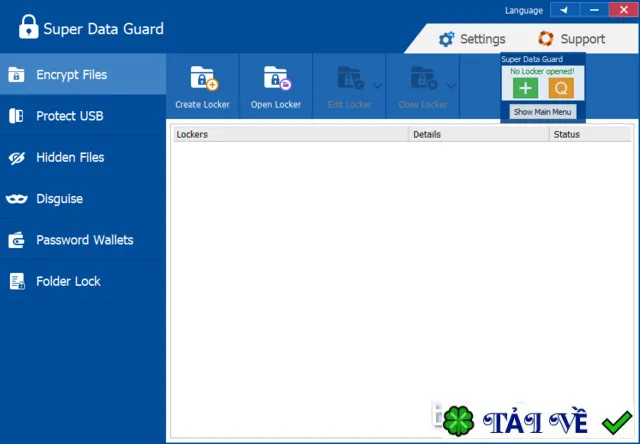Click the Create Locker toolbar icon
The image size is (640, 444).
204,78
